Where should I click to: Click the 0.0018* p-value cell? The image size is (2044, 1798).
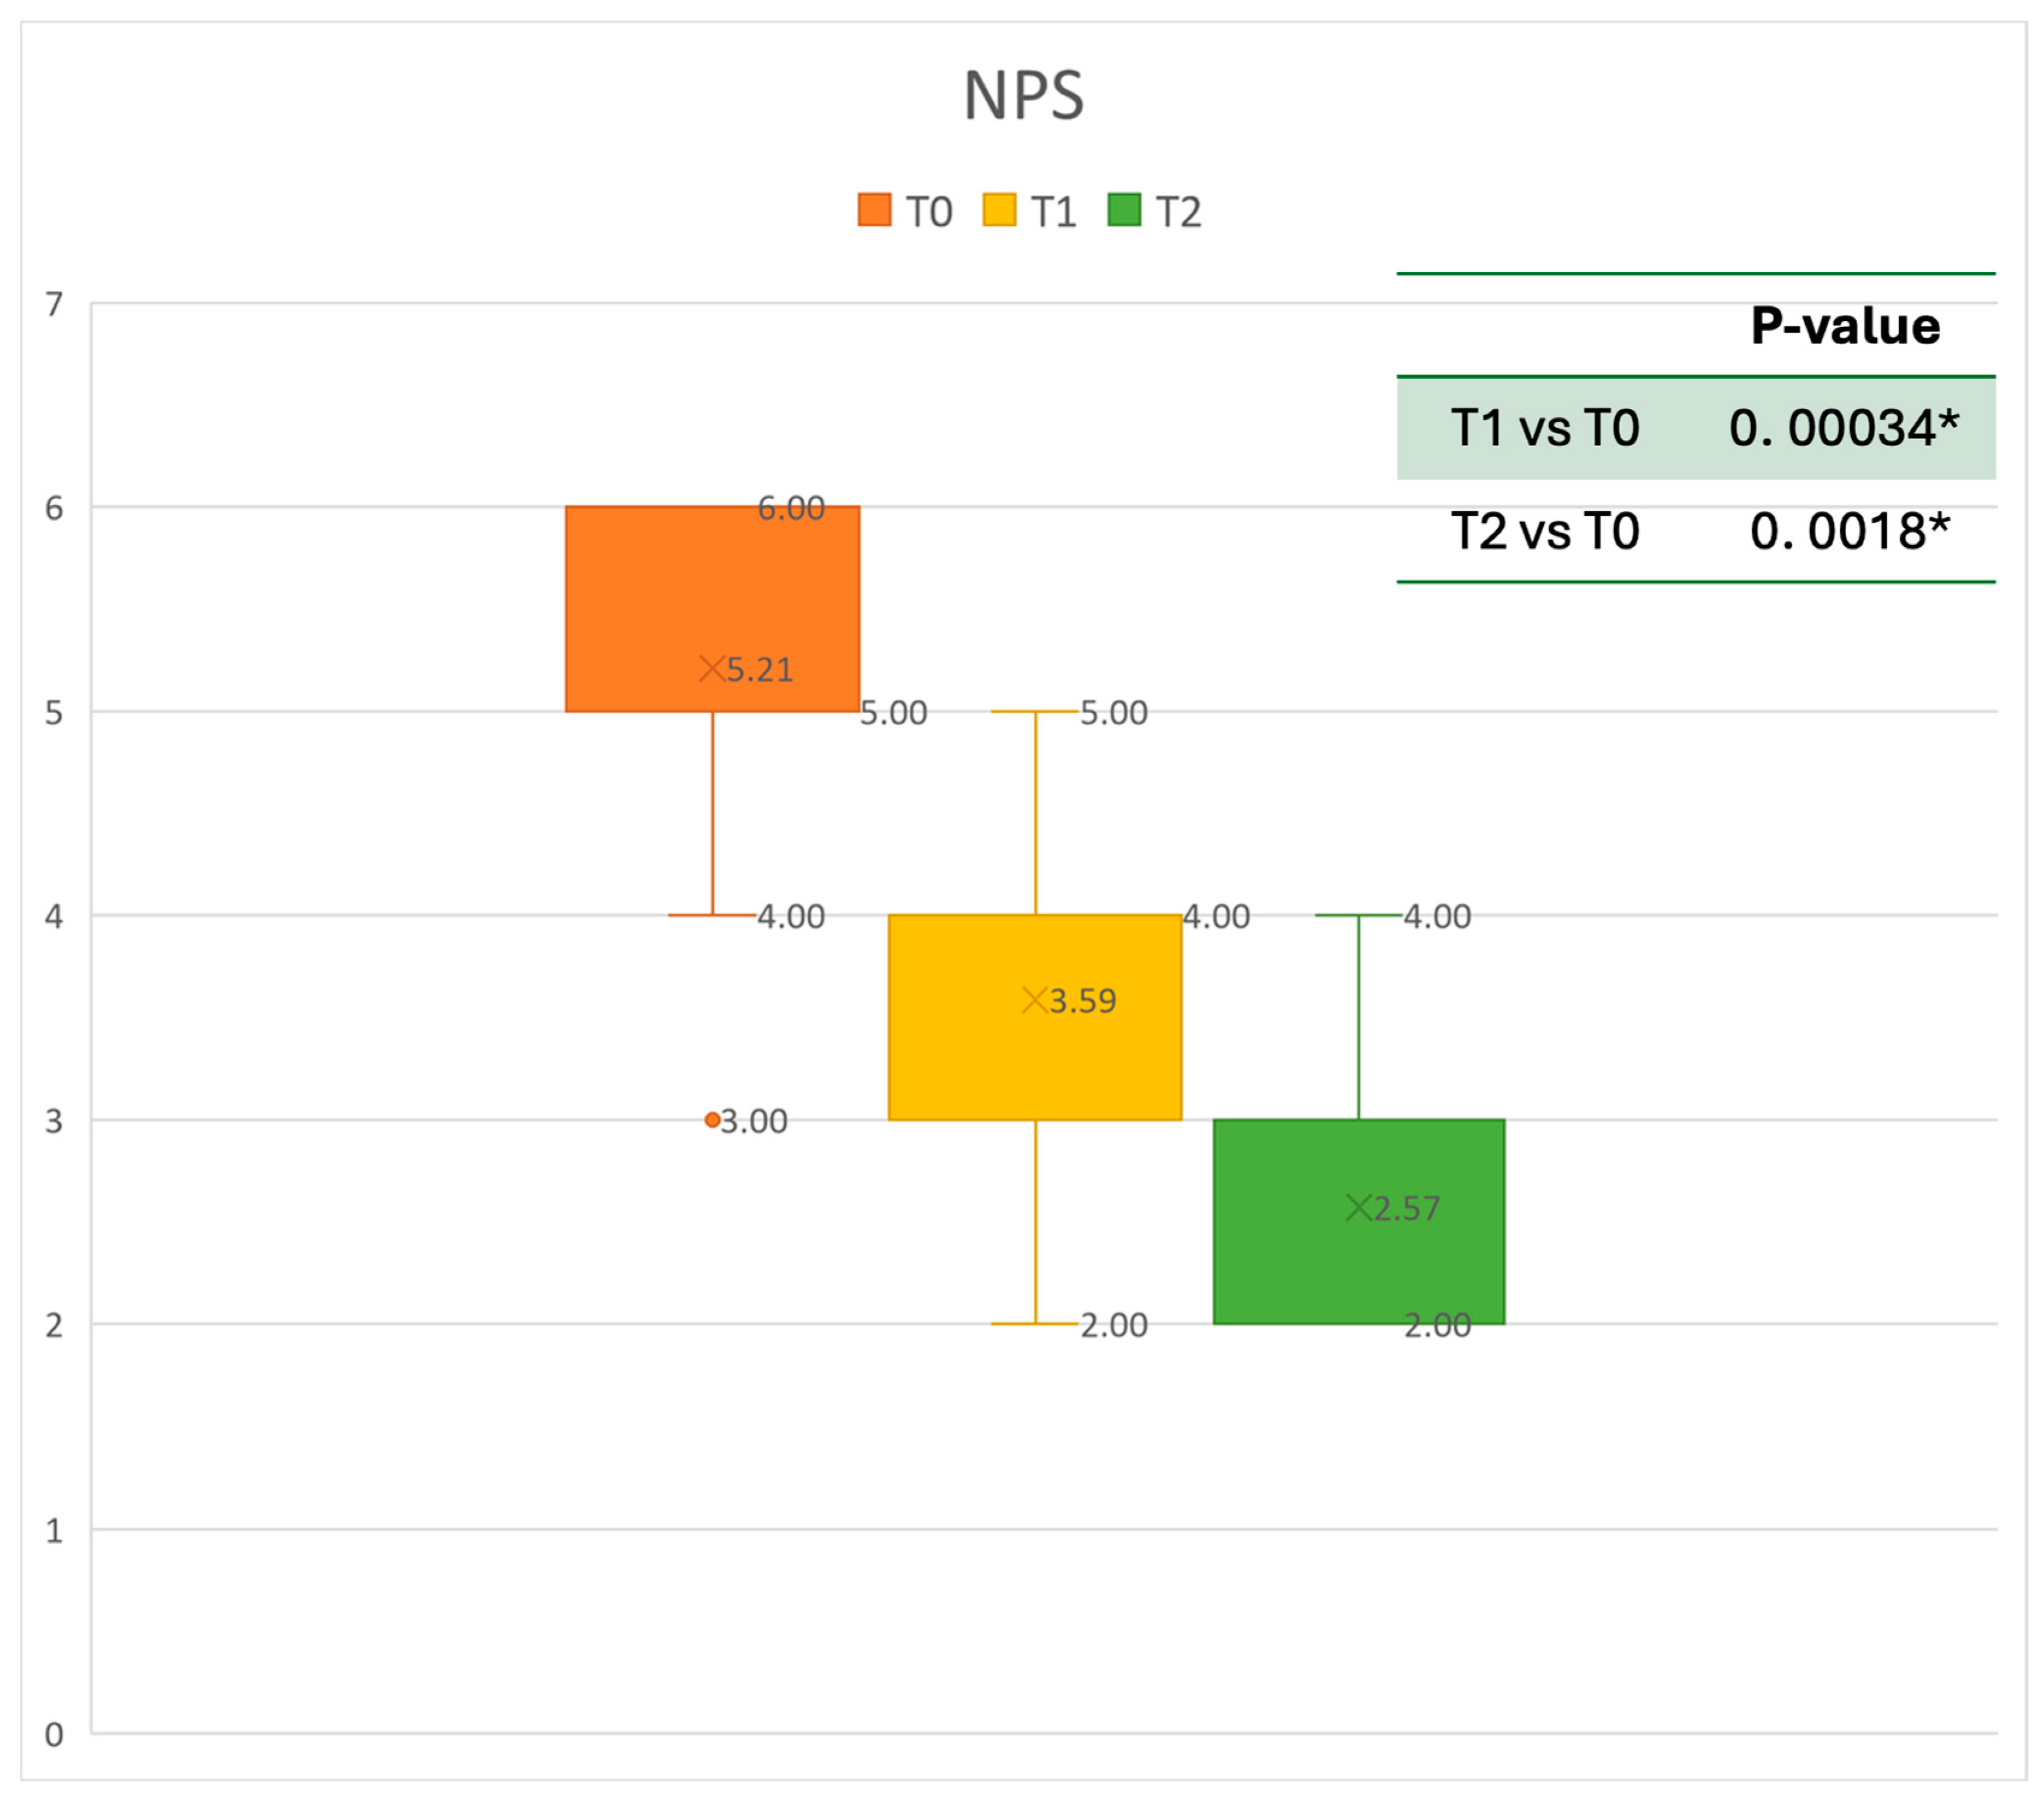pos(1849,531)
